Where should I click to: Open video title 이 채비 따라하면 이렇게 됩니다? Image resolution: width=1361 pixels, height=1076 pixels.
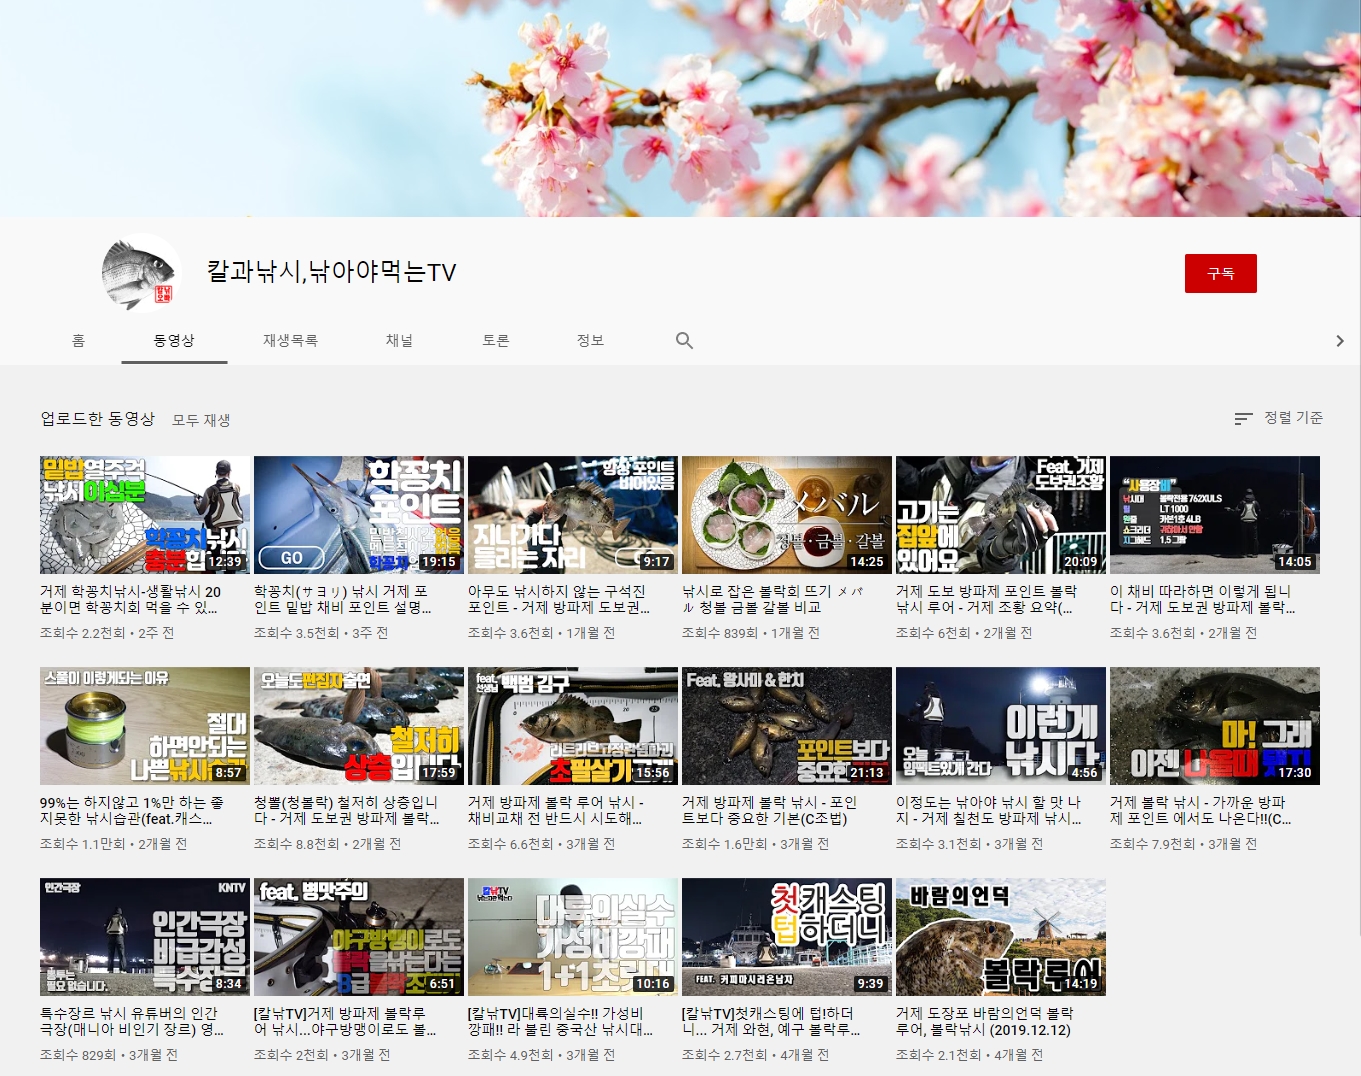tap(1202, 599)
